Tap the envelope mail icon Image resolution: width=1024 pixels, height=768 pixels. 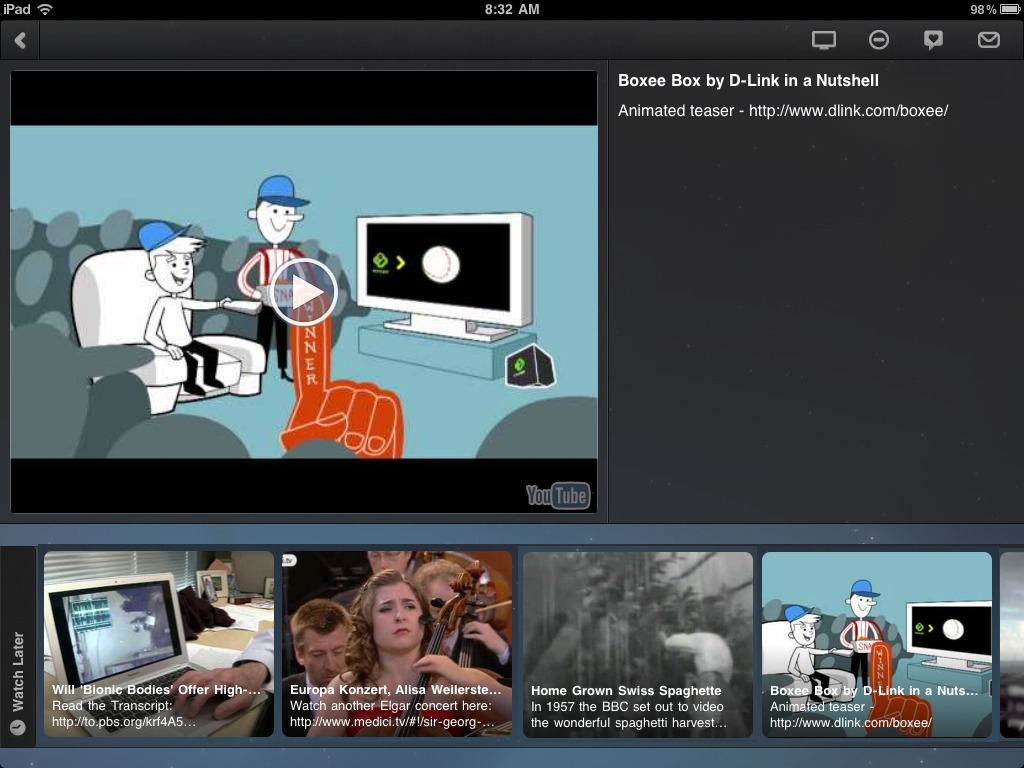988,40
